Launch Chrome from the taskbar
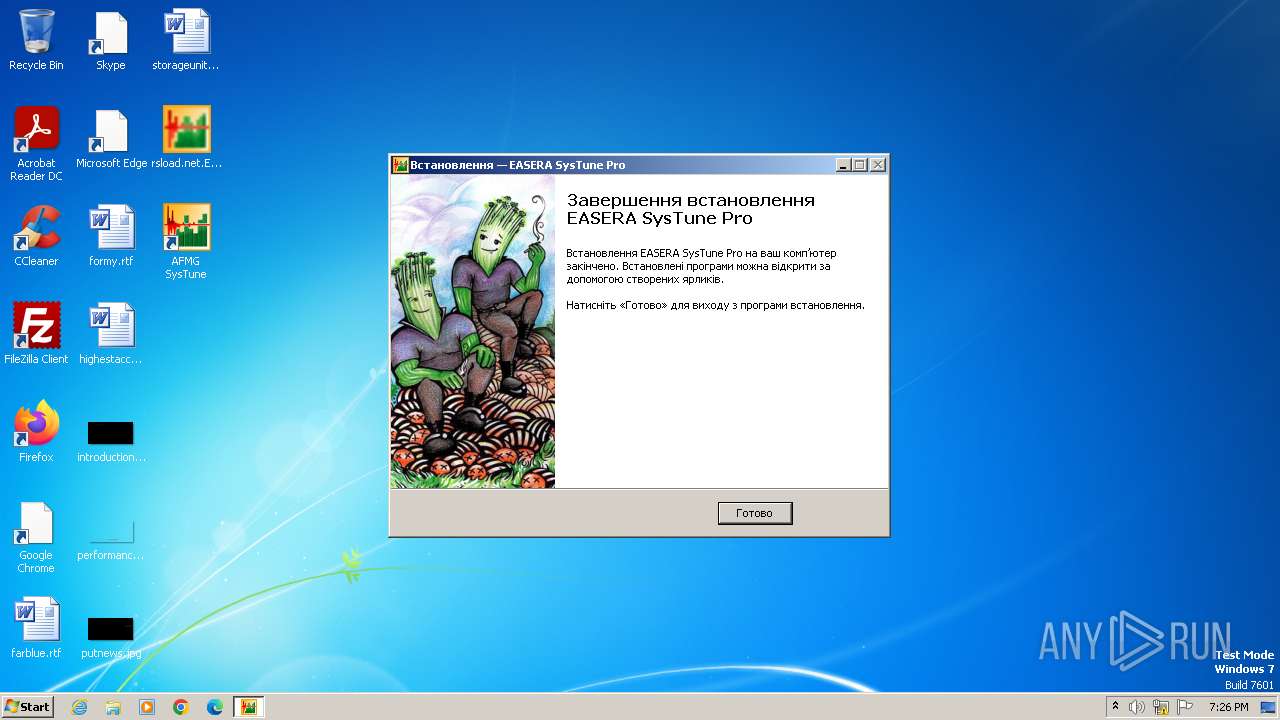The image size is (1280, 720). tap(181, 707)
